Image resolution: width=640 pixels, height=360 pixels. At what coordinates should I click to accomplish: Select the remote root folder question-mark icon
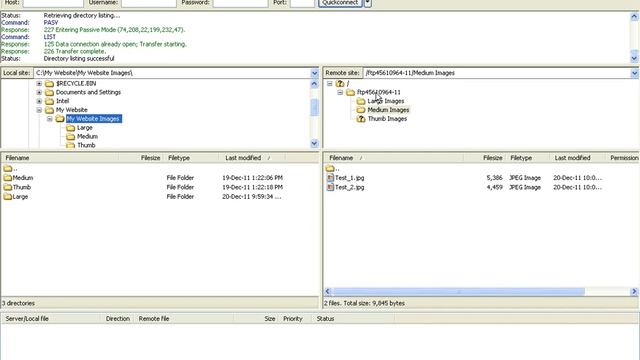(x=340, y=84)
